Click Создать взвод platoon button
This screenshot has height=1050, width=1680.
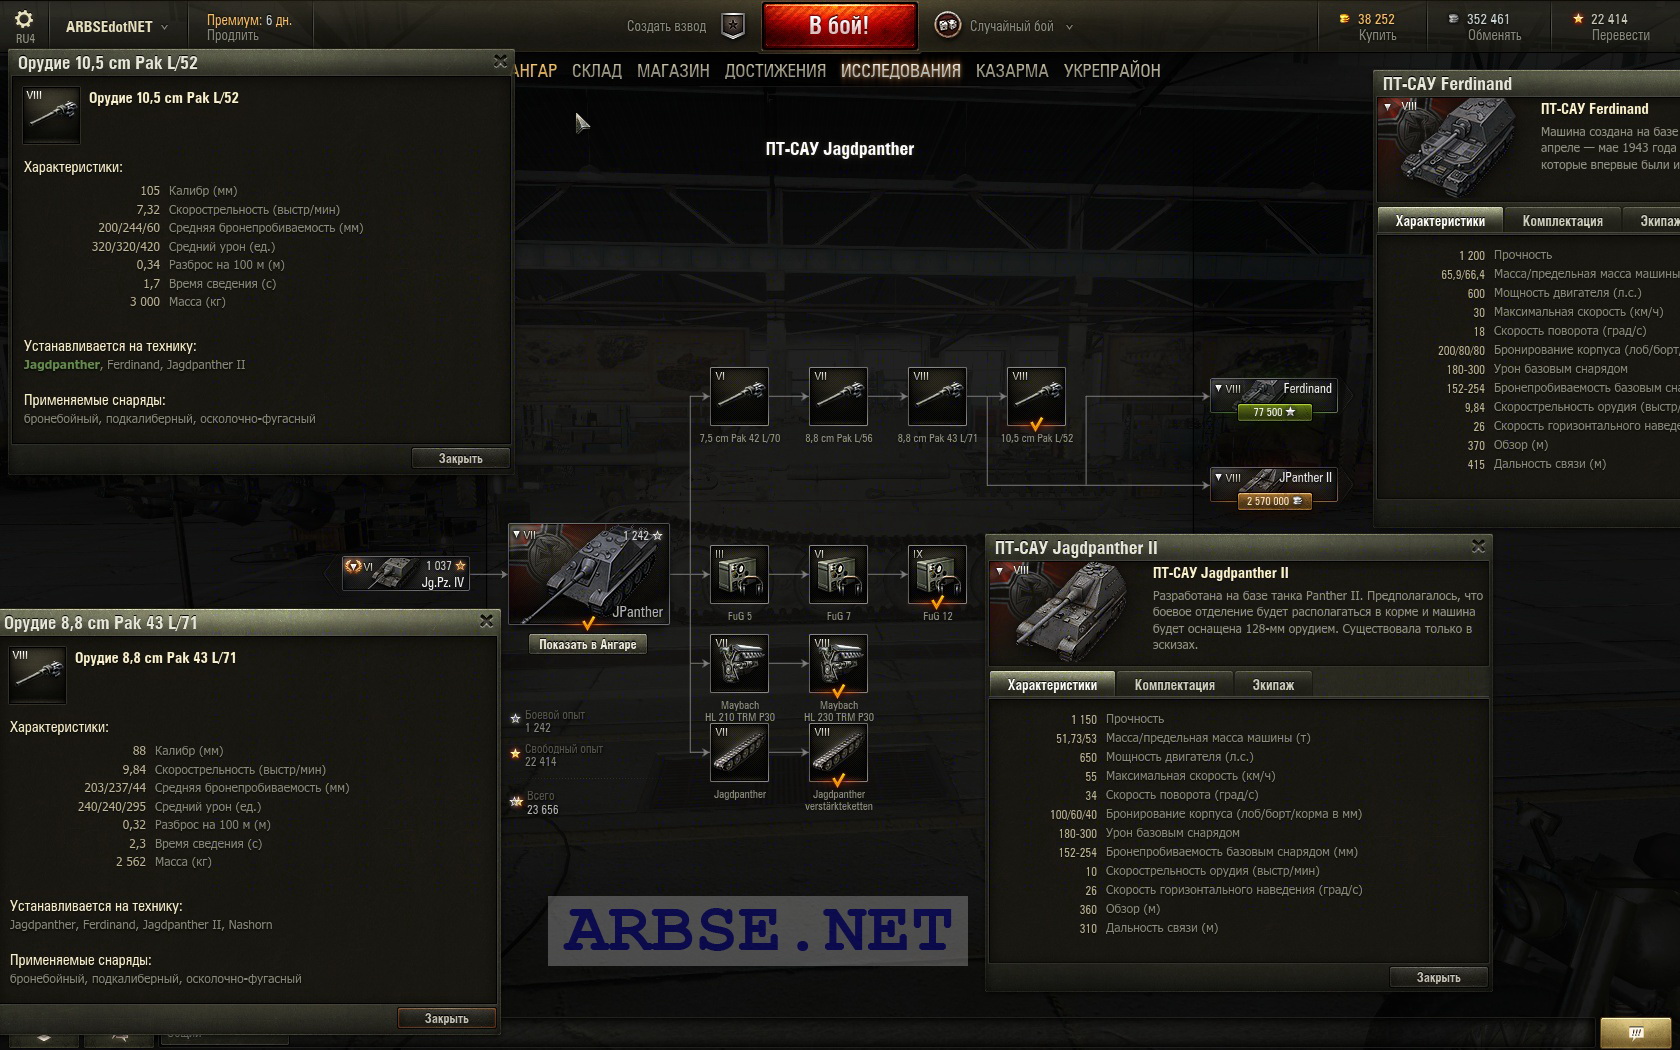[666, 26]
